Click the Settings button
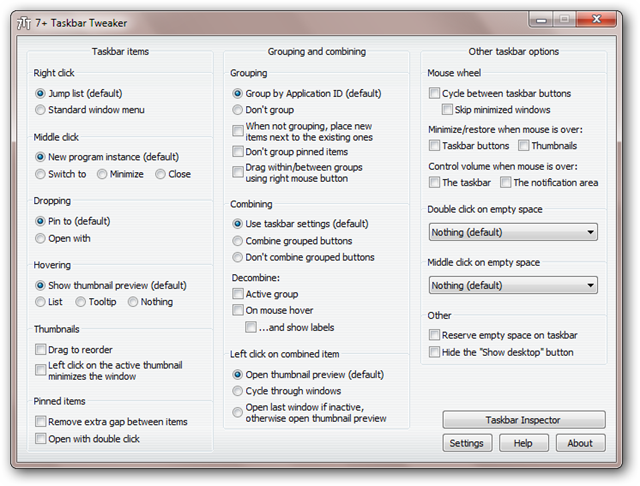 point(466,443)
